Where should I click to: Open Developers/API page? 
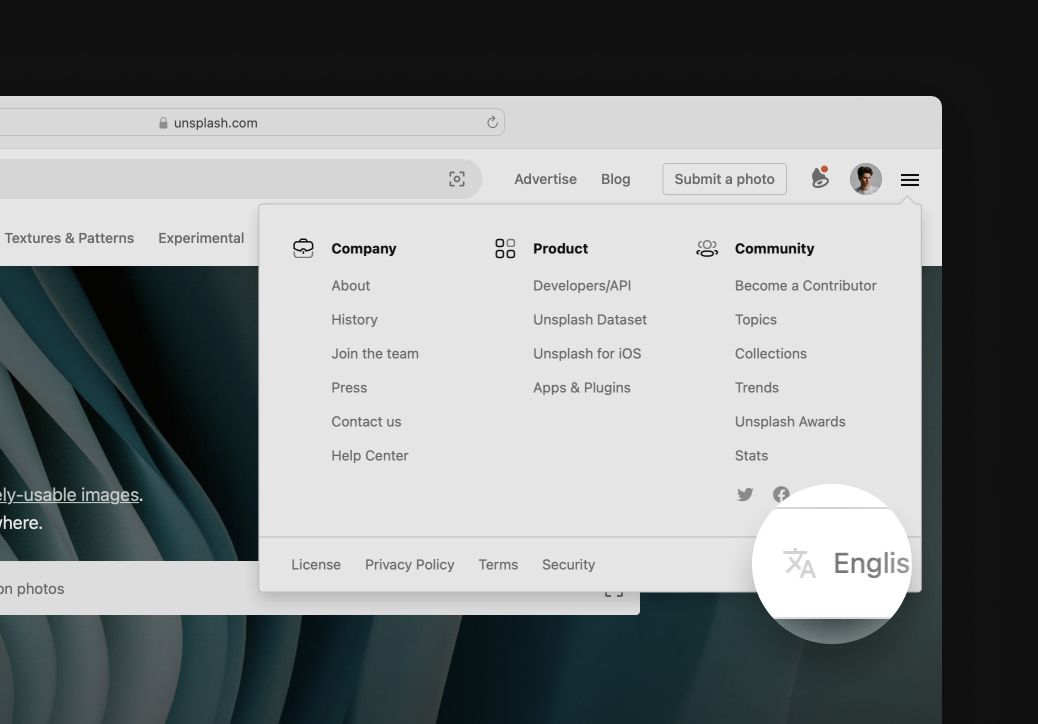[582, 286]
